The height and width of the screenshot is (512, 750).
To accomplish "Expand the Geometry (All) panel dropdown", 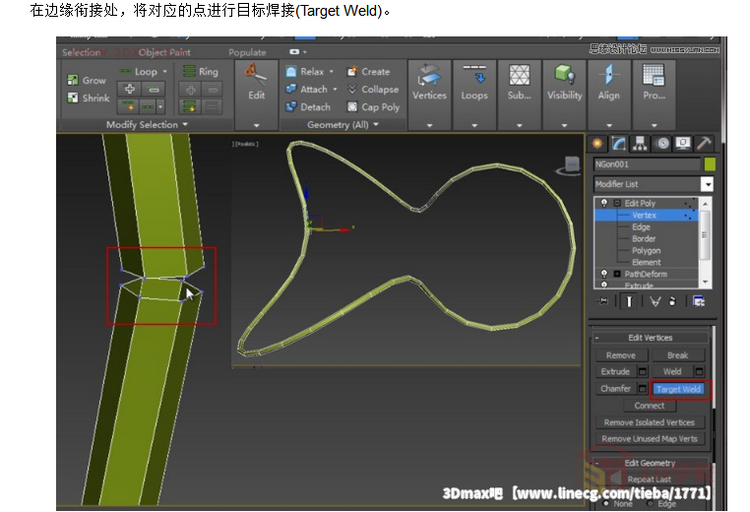I will [376, 124].
